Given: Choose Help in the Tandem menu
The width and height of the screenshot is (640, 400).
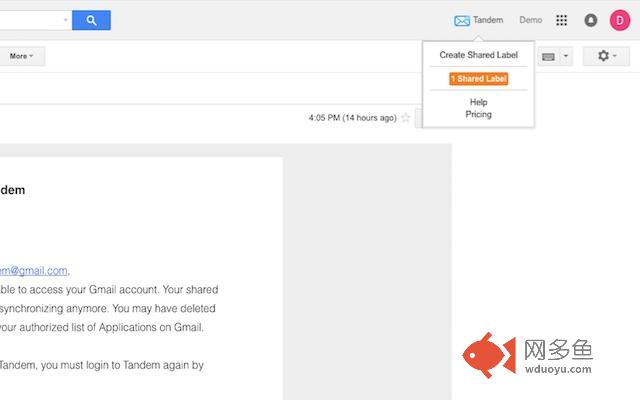Looking at the screenshot, I should [x=478, y=102].
